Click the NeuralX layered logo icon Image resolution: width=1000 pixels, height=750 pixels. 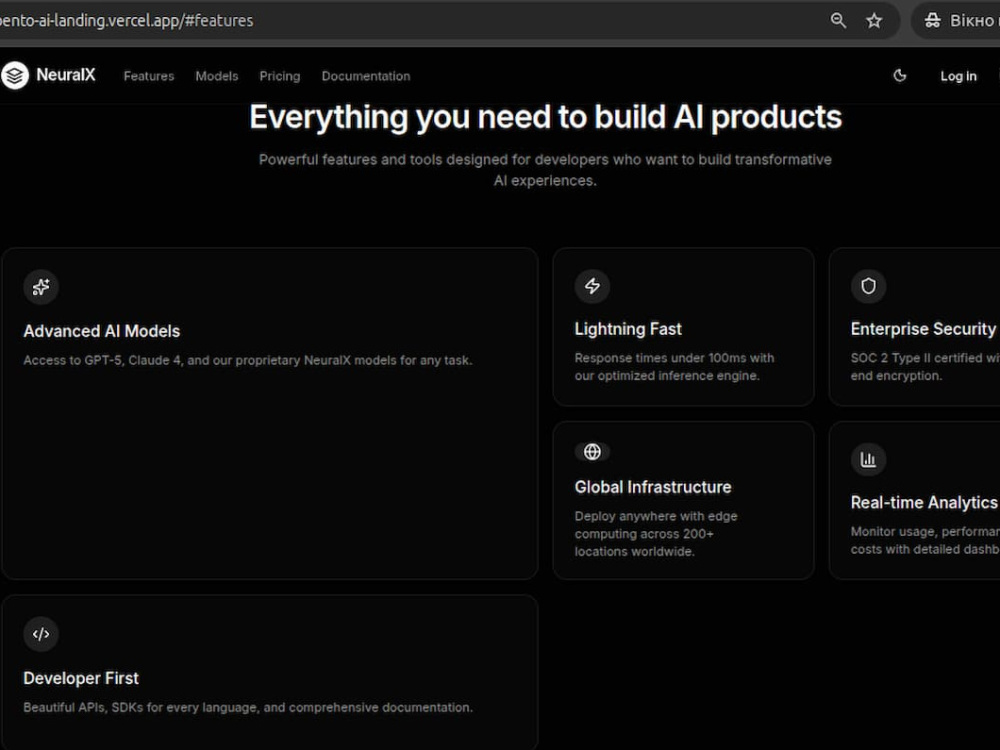coord(15,76)
